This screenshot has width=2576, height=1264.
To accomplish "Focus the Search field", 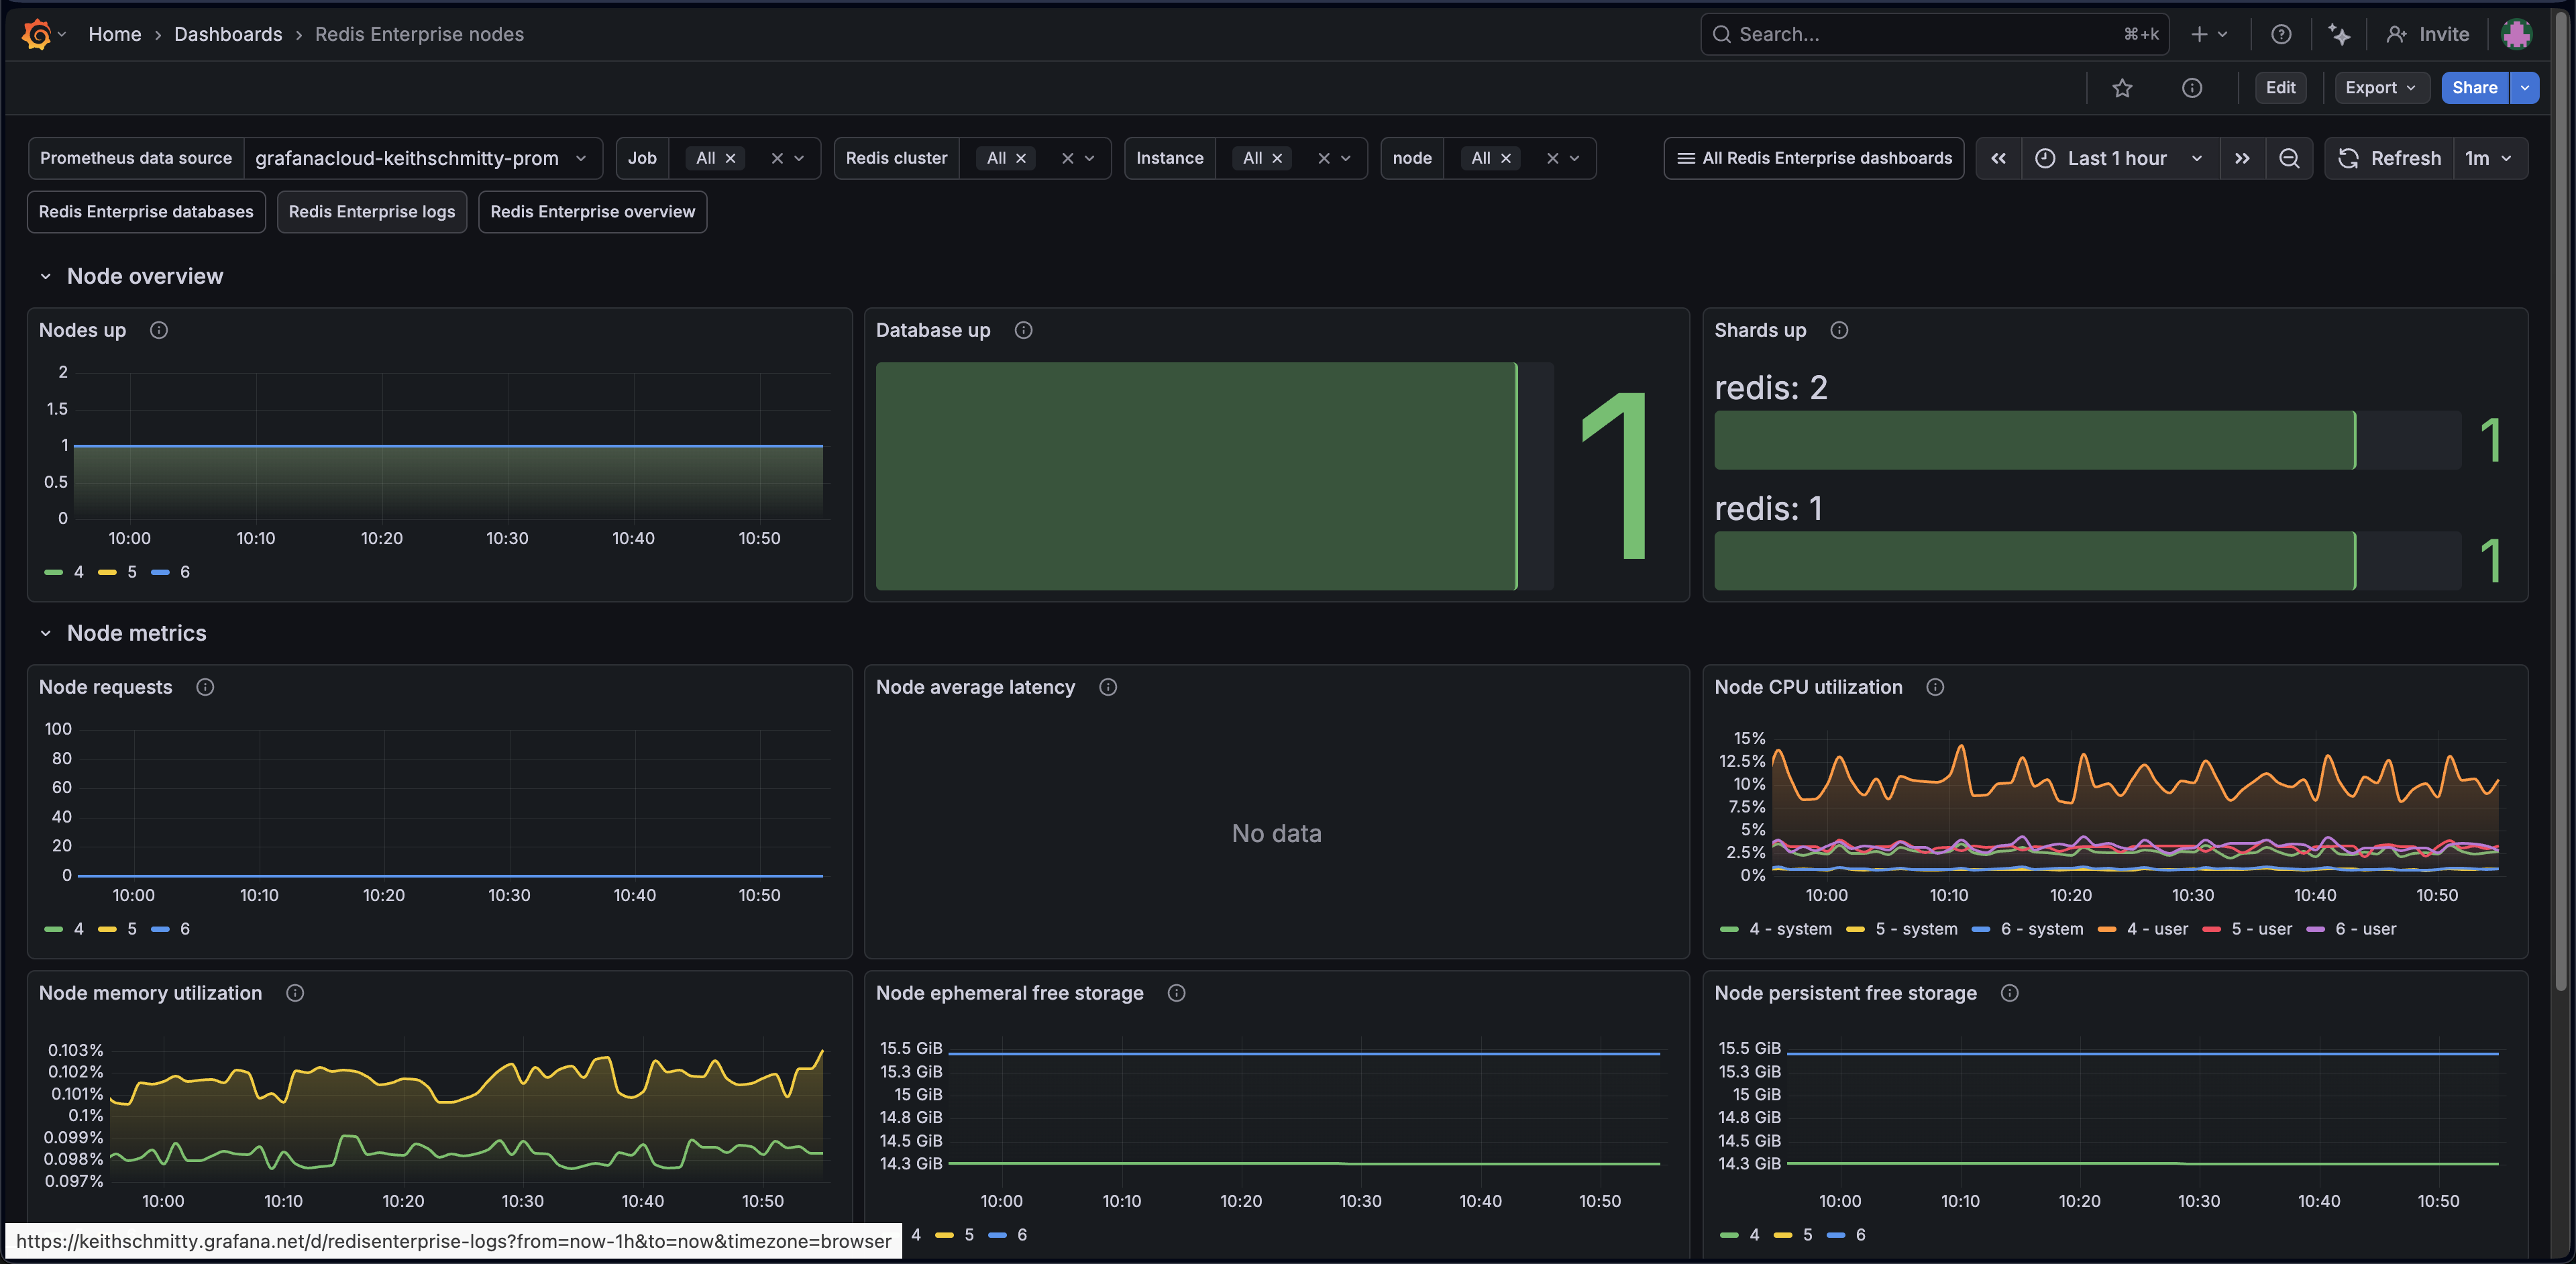I will tap(1935, 34).
